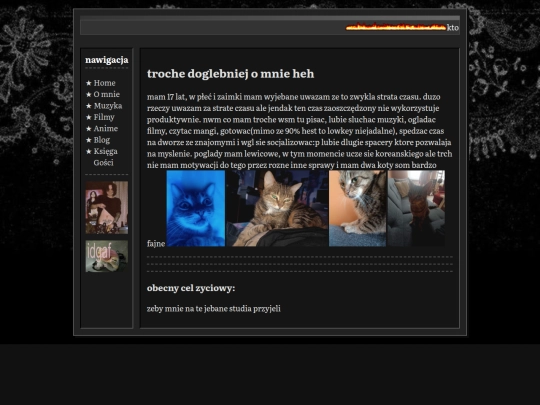This screenshot has height=405, width=540.
Task: Click the photo of cat lying on bed
Action: (277, 208)
